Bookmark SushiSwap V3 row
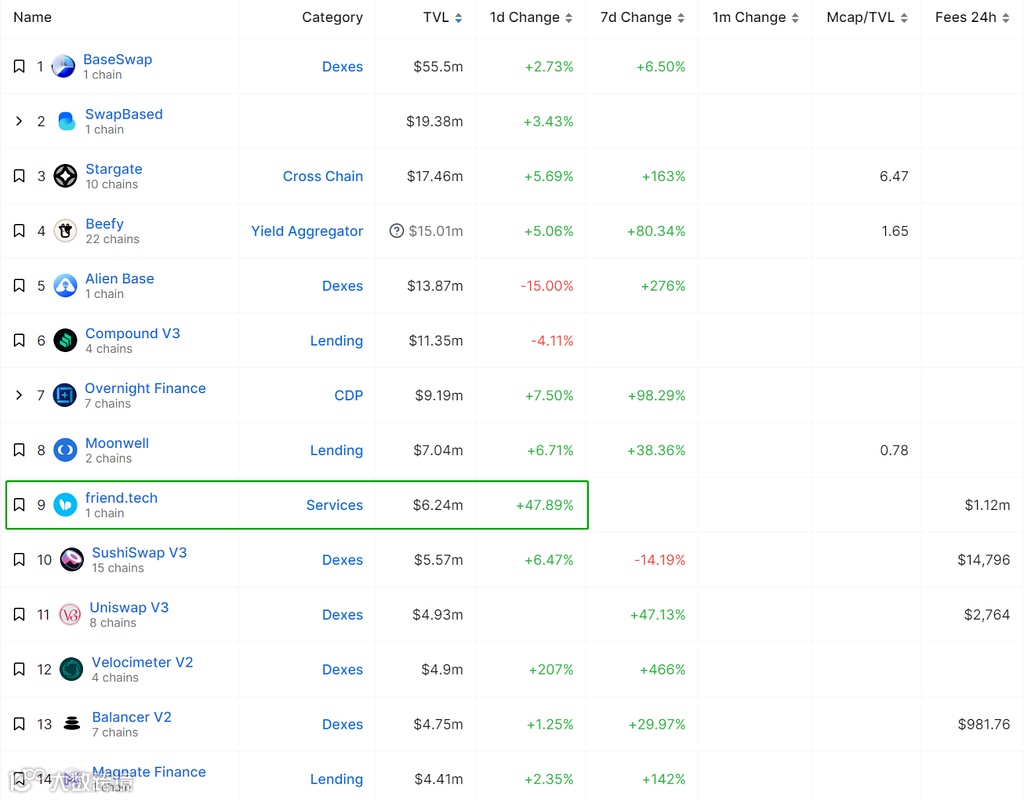1024x800 pixels. 20,560
